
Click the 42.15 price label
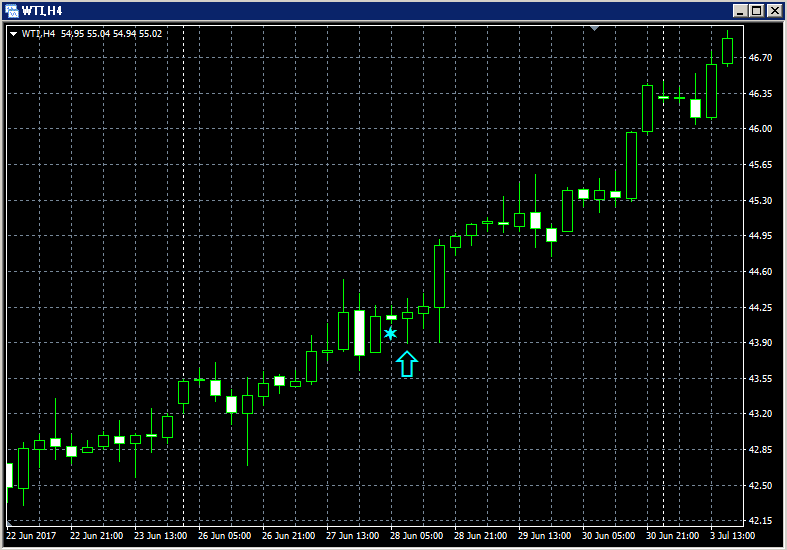point(760,520)
